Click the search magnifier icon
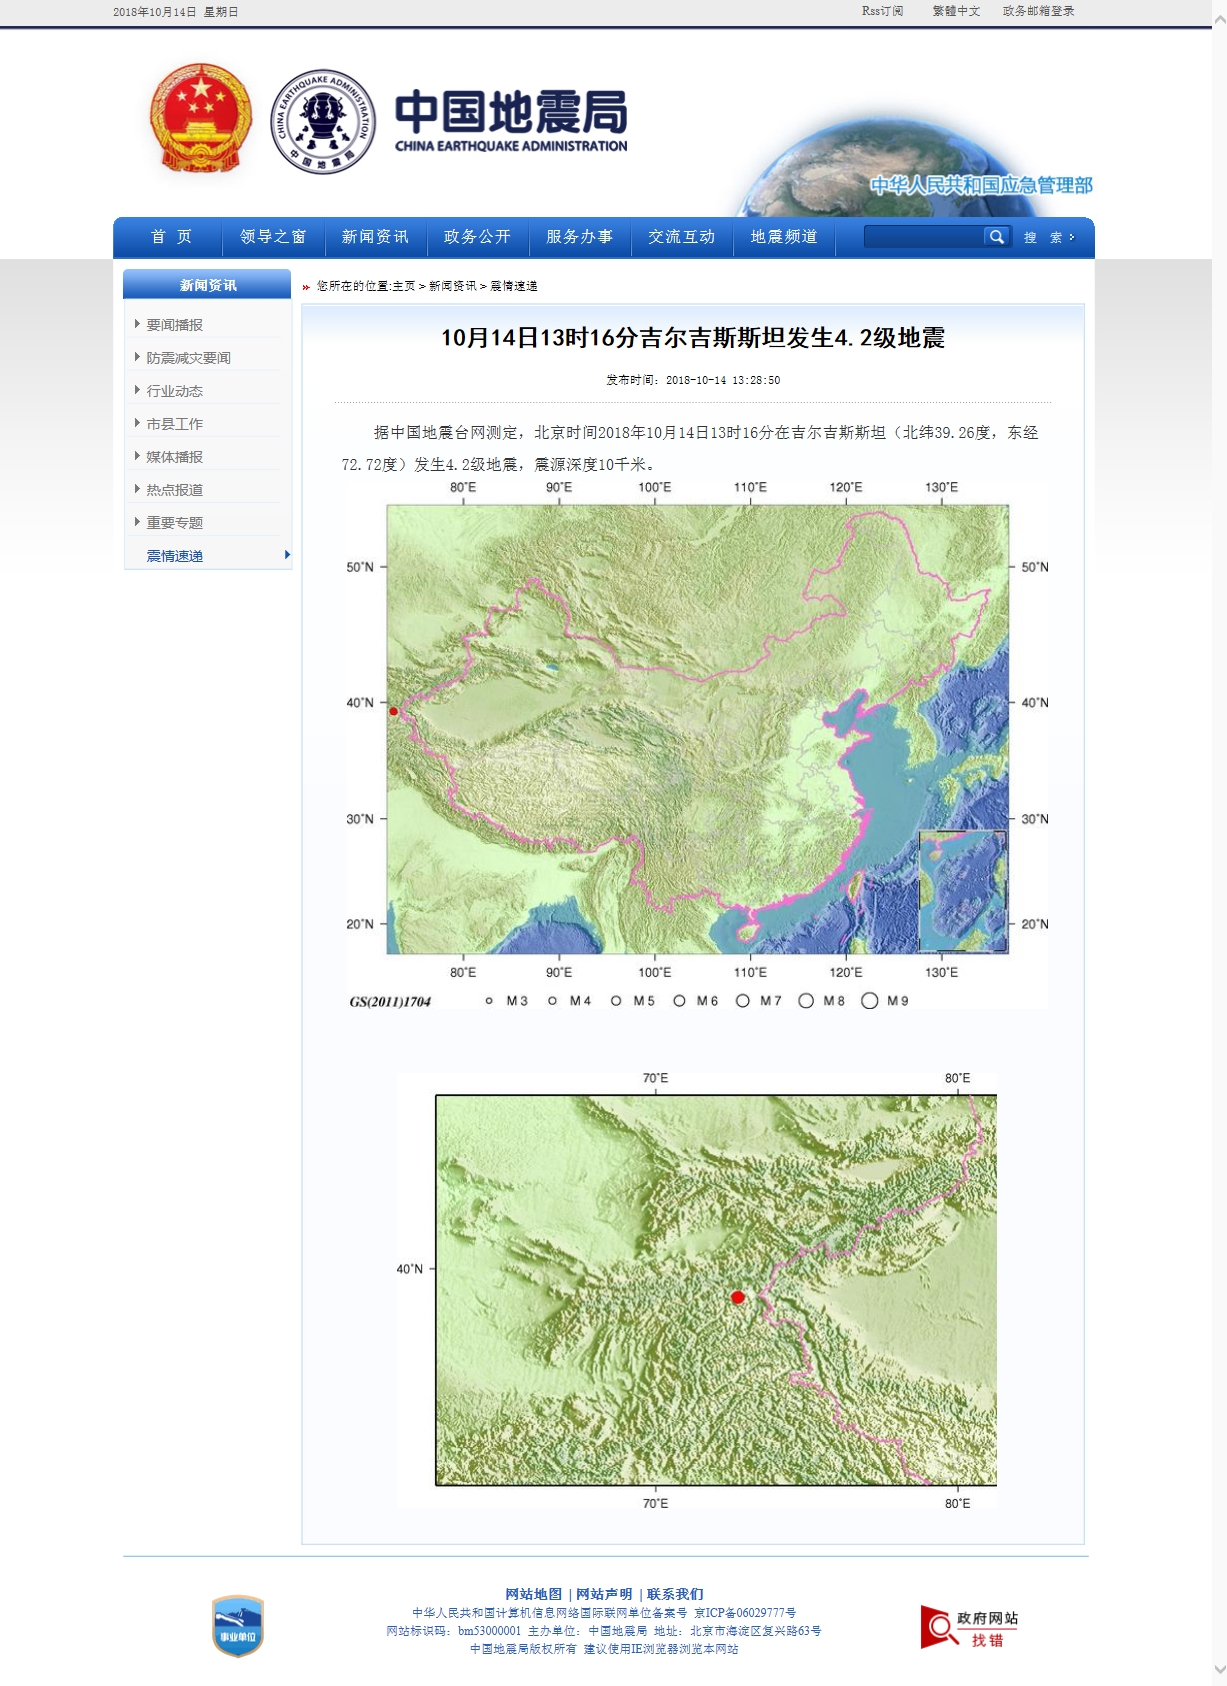Screen dimensions: 1227x1686 point(996,237)
